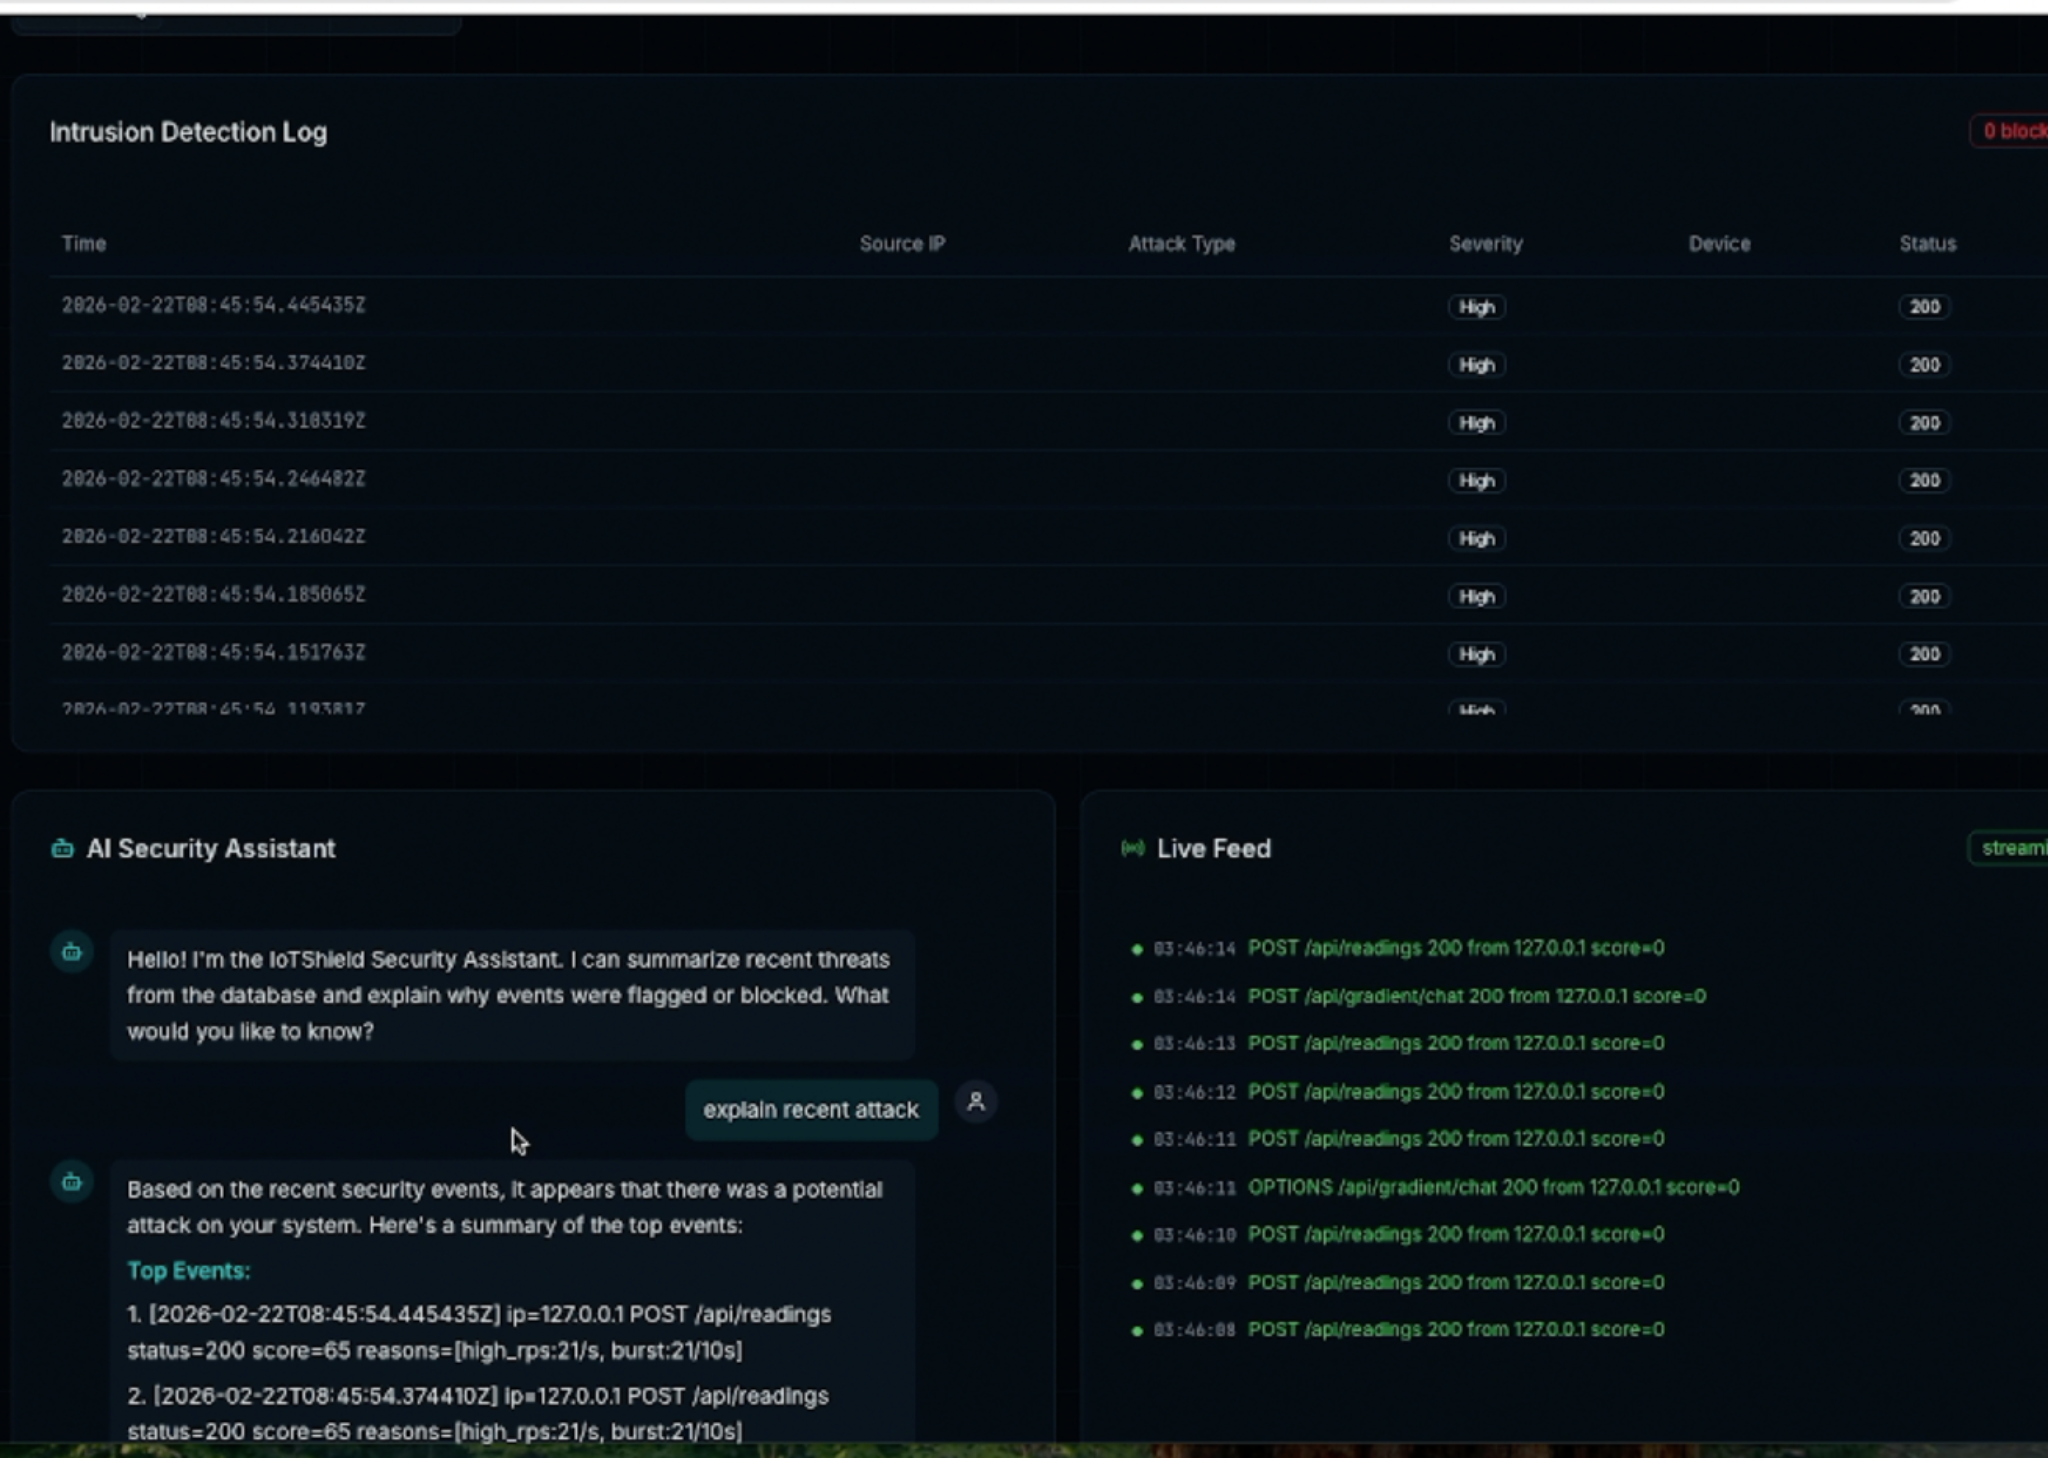2048x1458 pixels.
Task: Click the Severity column header
Action: pyautogui.click(x=1485, y=243)
